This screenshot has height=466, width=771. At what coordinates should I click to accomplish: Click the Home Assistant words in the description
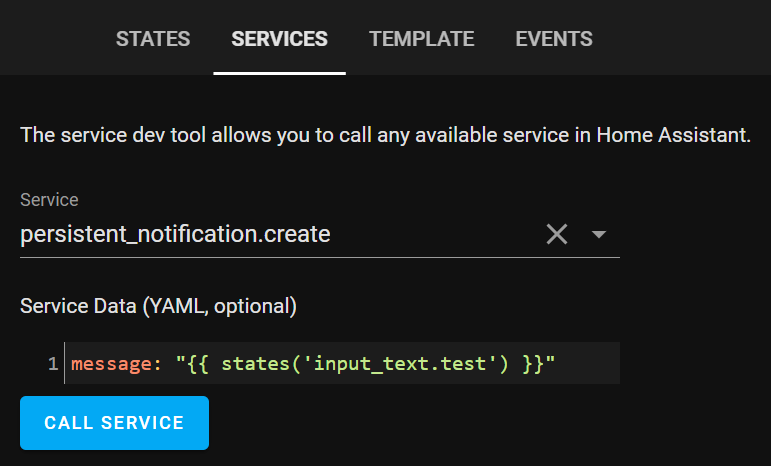[x=674, y=135]
